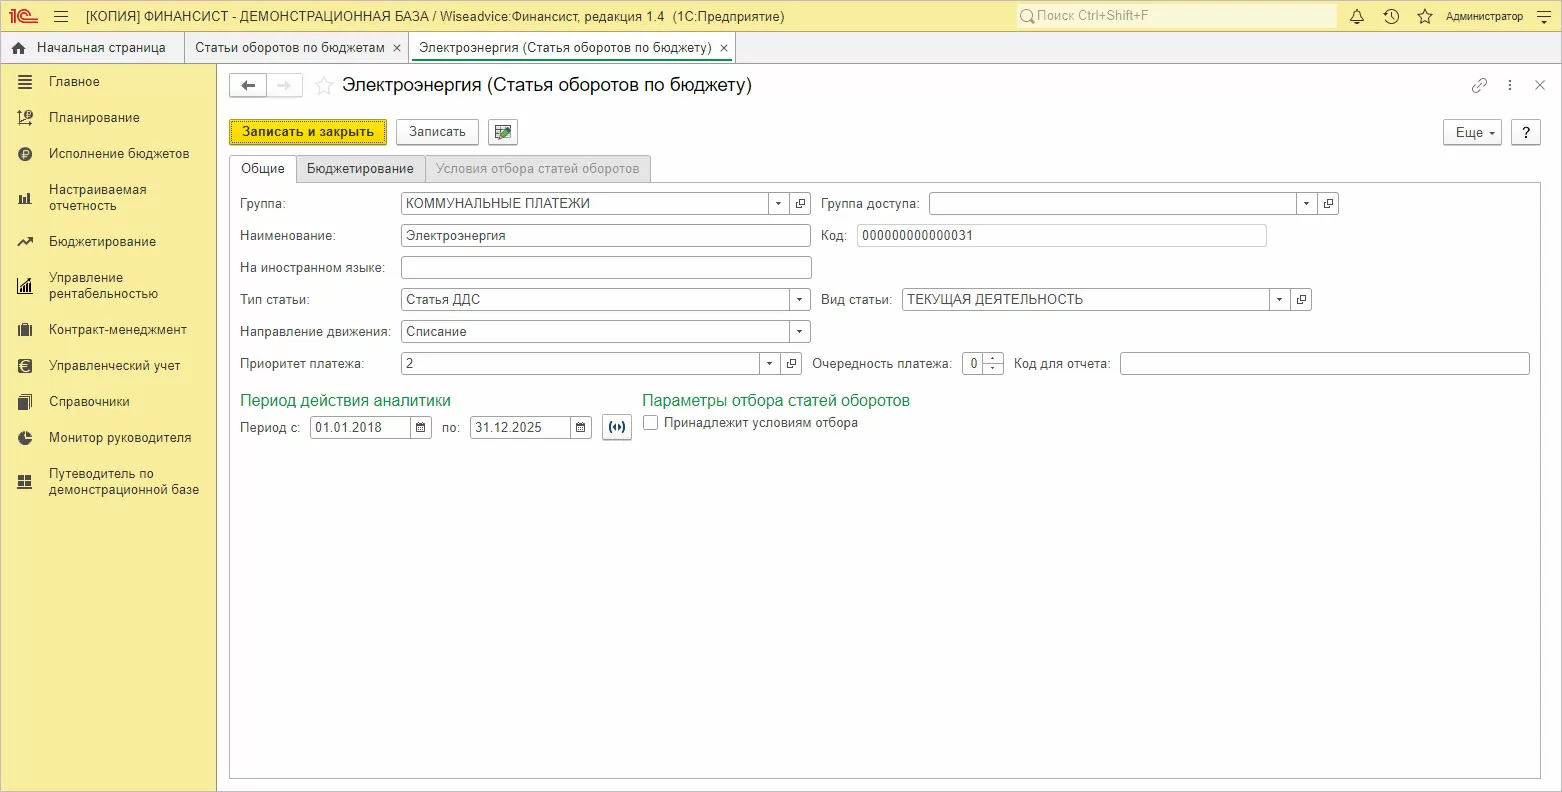The height and width of the screenshot is (792, 1562).
Task: Expand the Тип статьи dropdown
Action: click(x=799, y=300)
